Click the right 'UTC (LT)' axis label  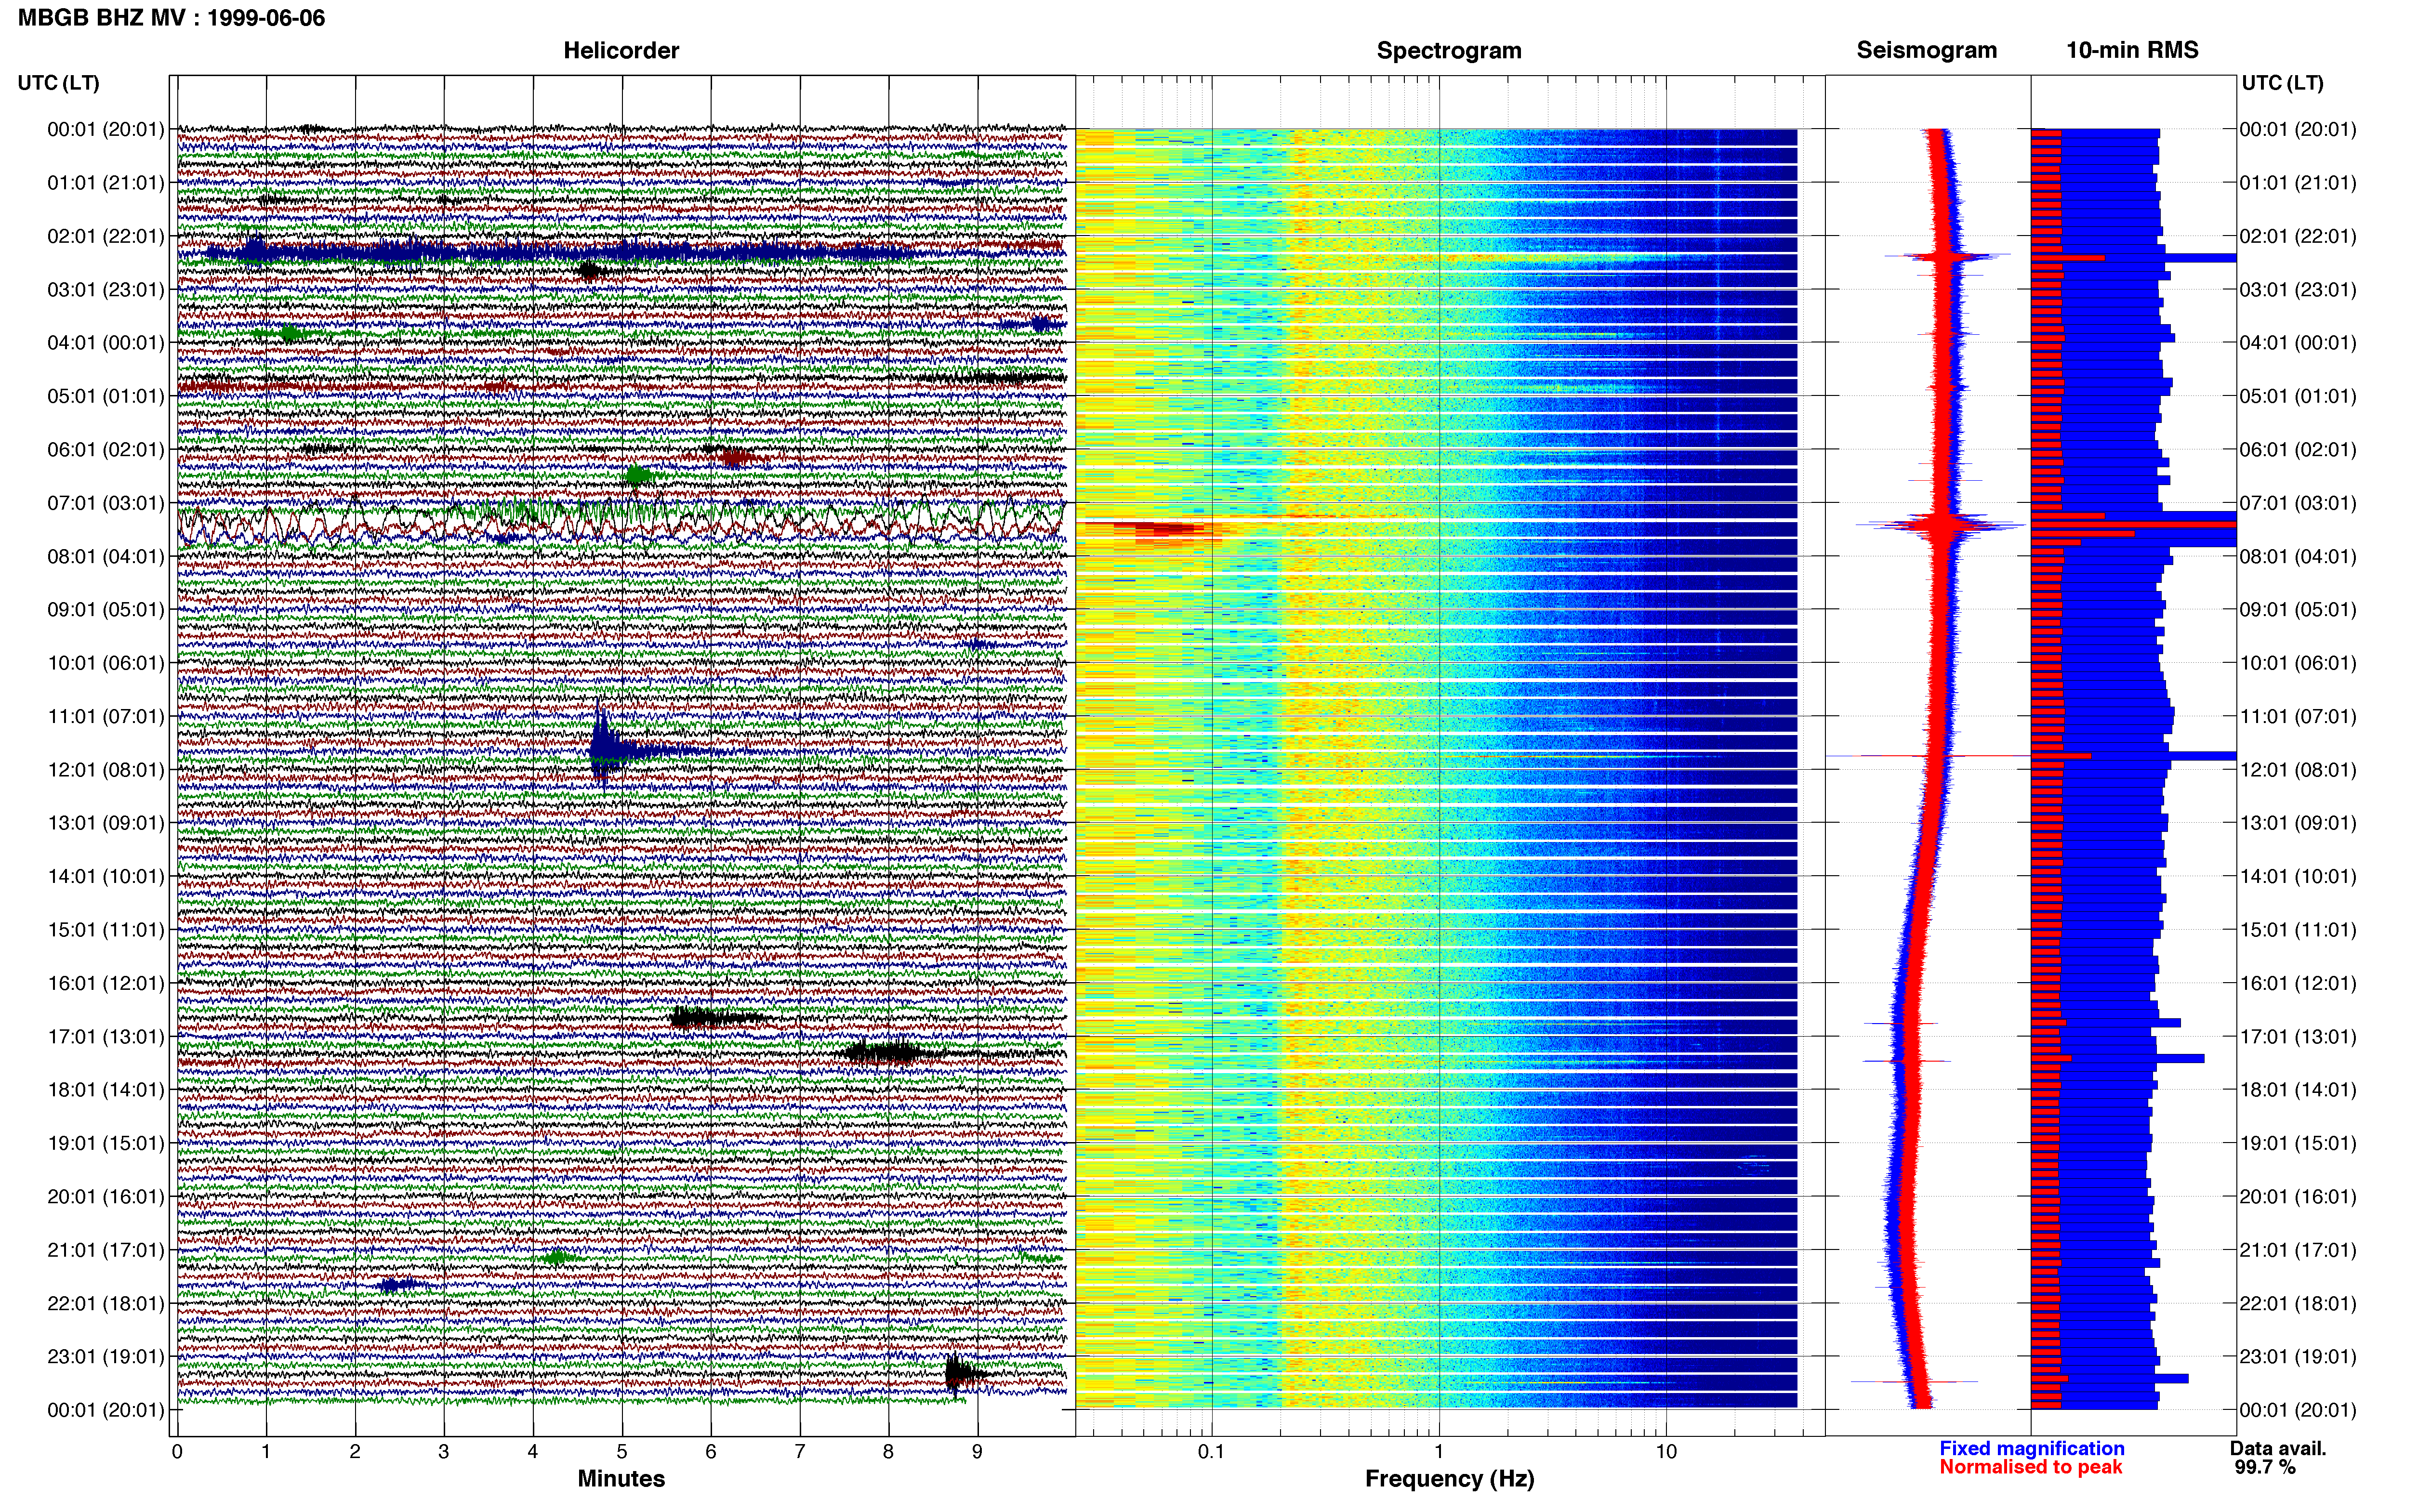[x=2282, y=83]
